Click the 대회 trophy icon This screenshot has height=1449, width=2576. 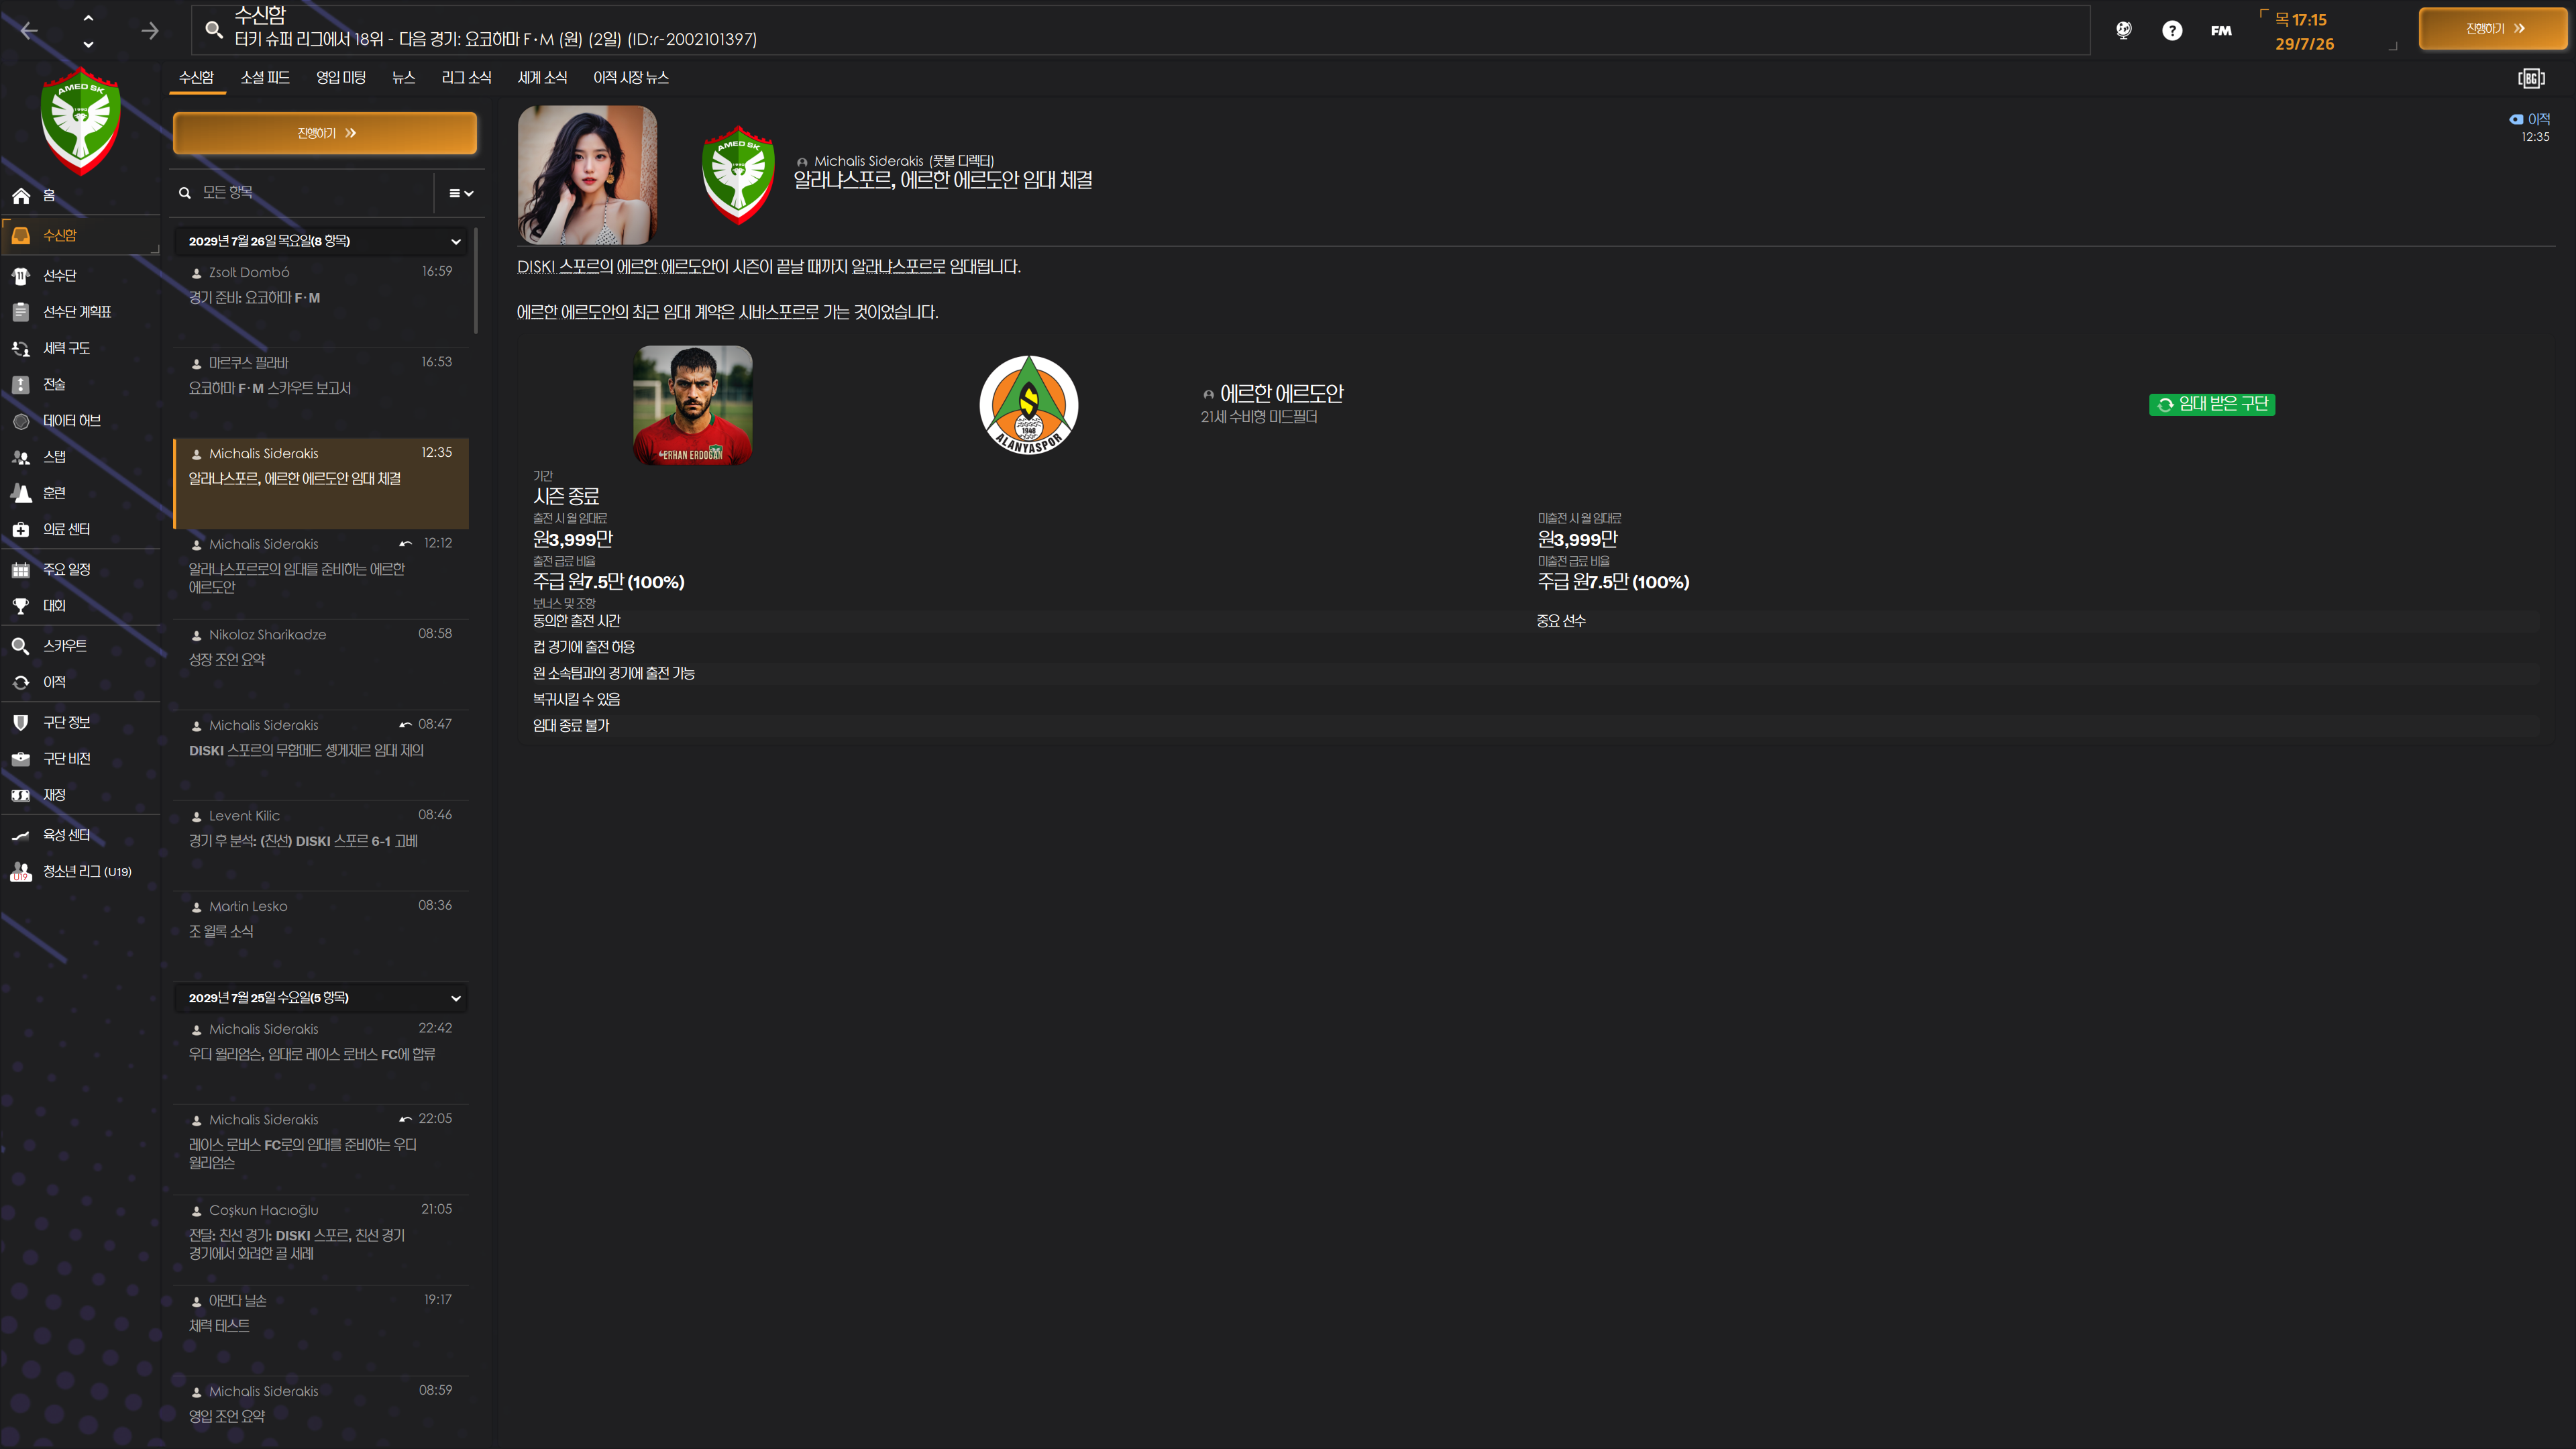click(x=21, y=606)
